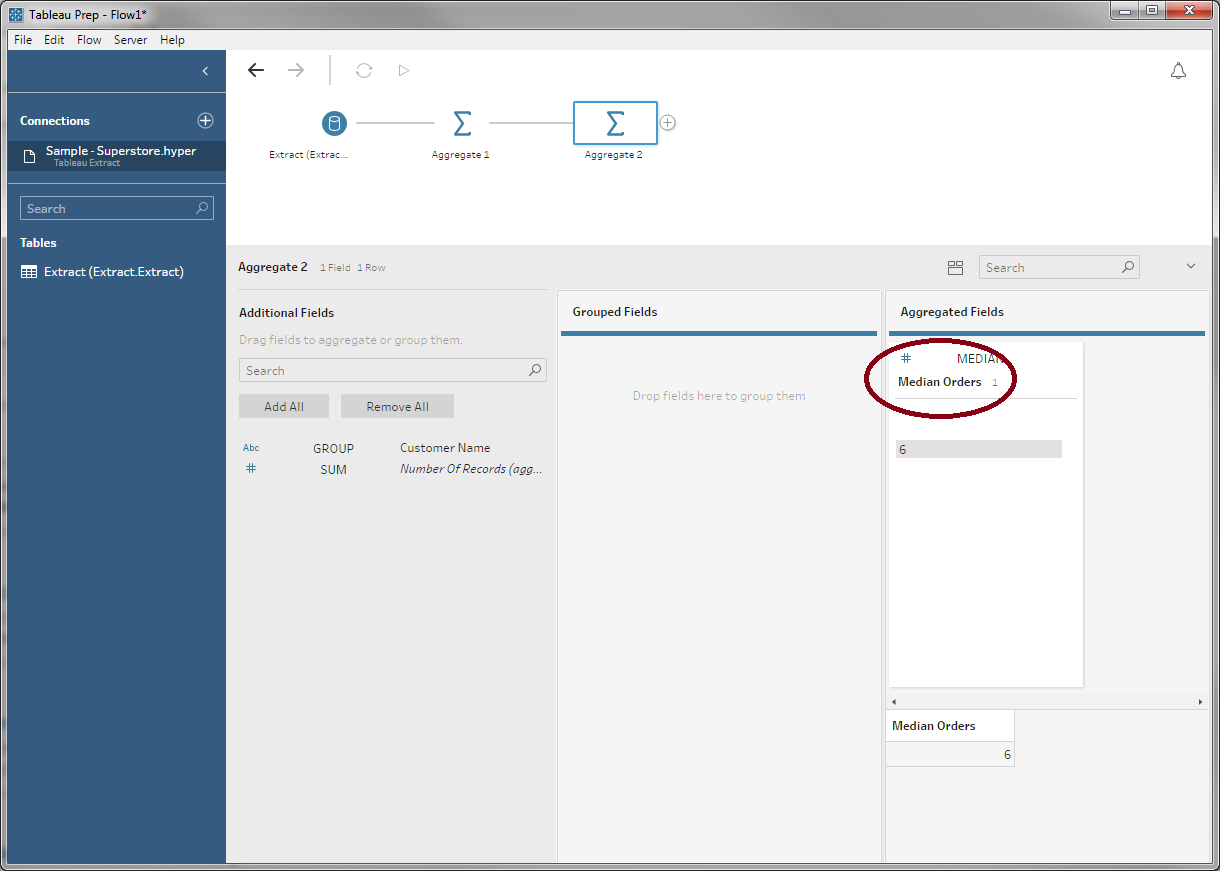Open SUM aggregation for Number Of Records

(333, 469)
